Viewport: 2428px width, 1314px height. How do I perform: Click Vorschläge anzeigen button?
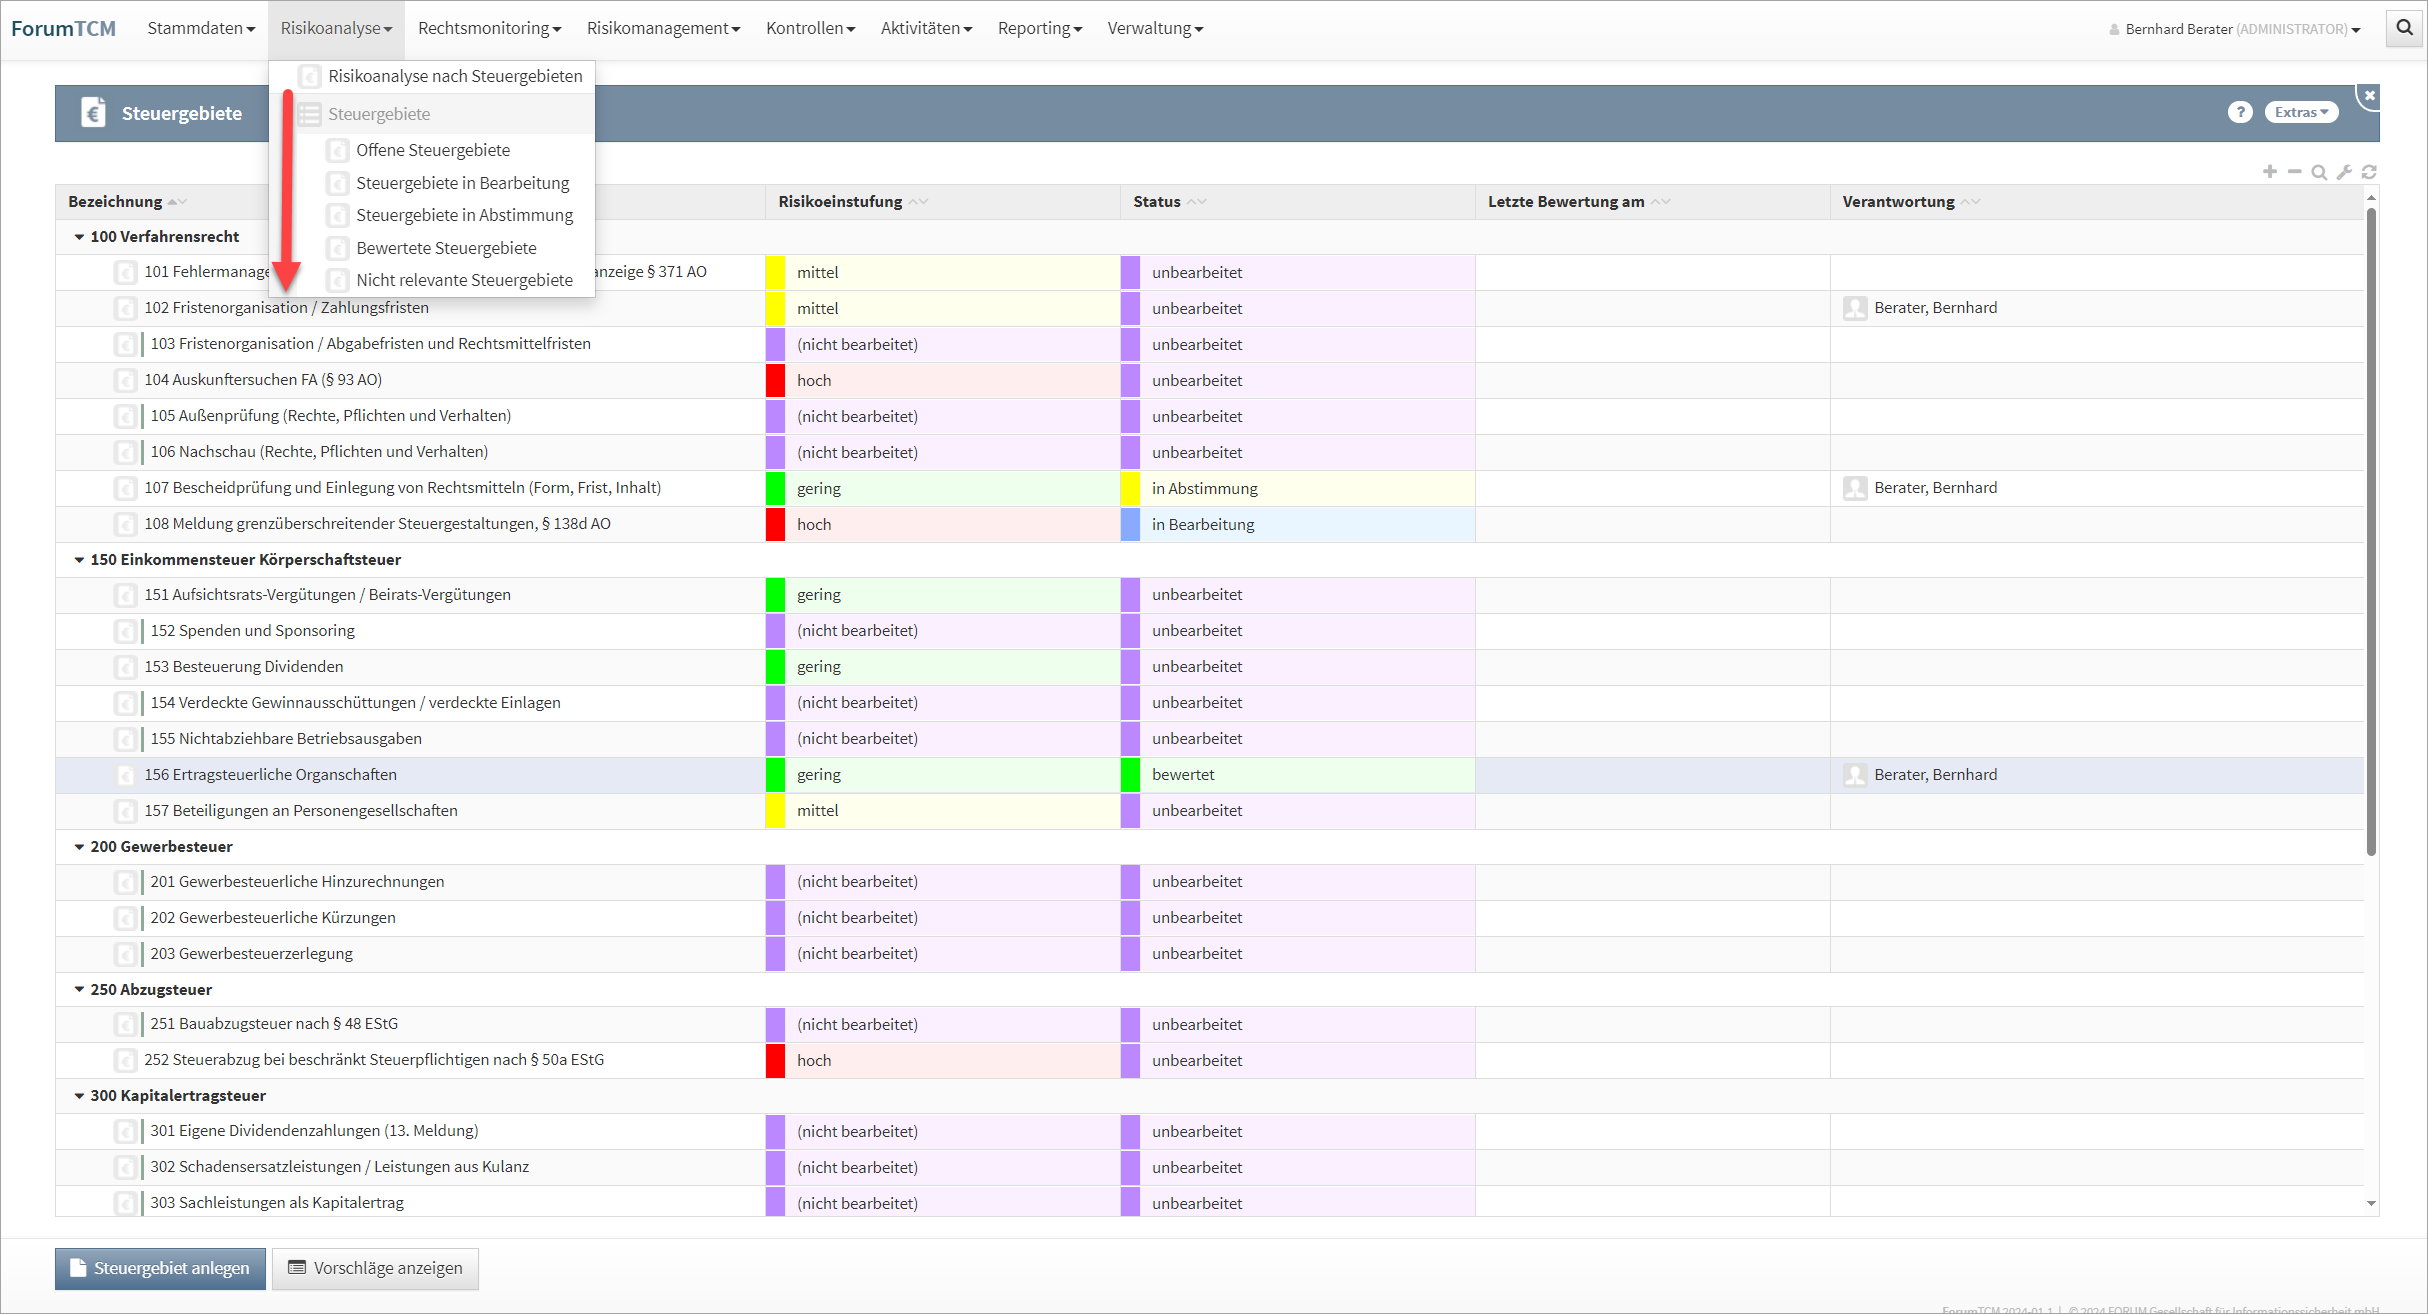[375, 1268]
